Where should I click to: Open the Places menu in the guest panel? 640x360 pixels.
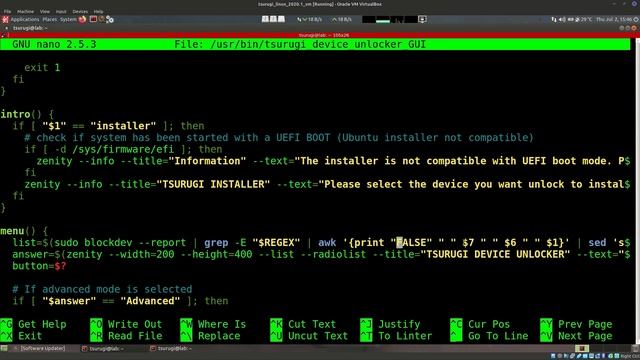[x=50, y=19]
